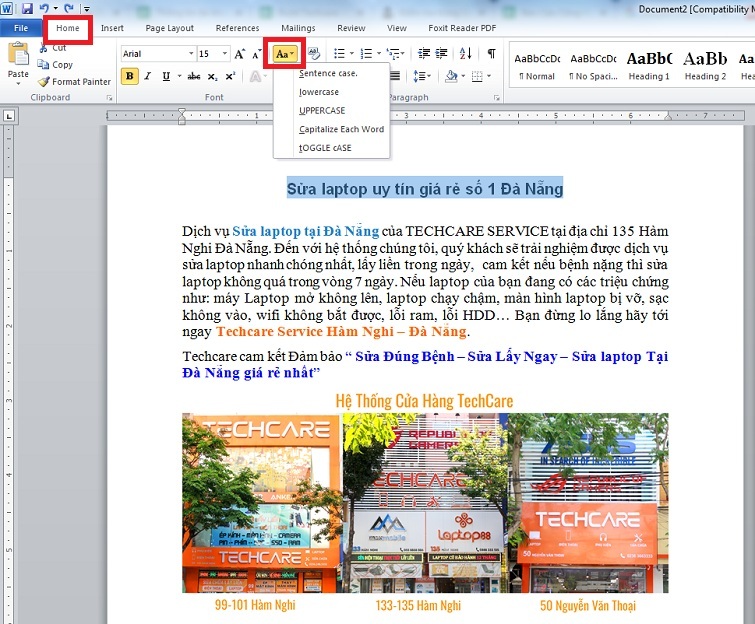Click Clear Formatting eraser icon
The width and height of the screenshot is (755, 624).
[314, 53]
